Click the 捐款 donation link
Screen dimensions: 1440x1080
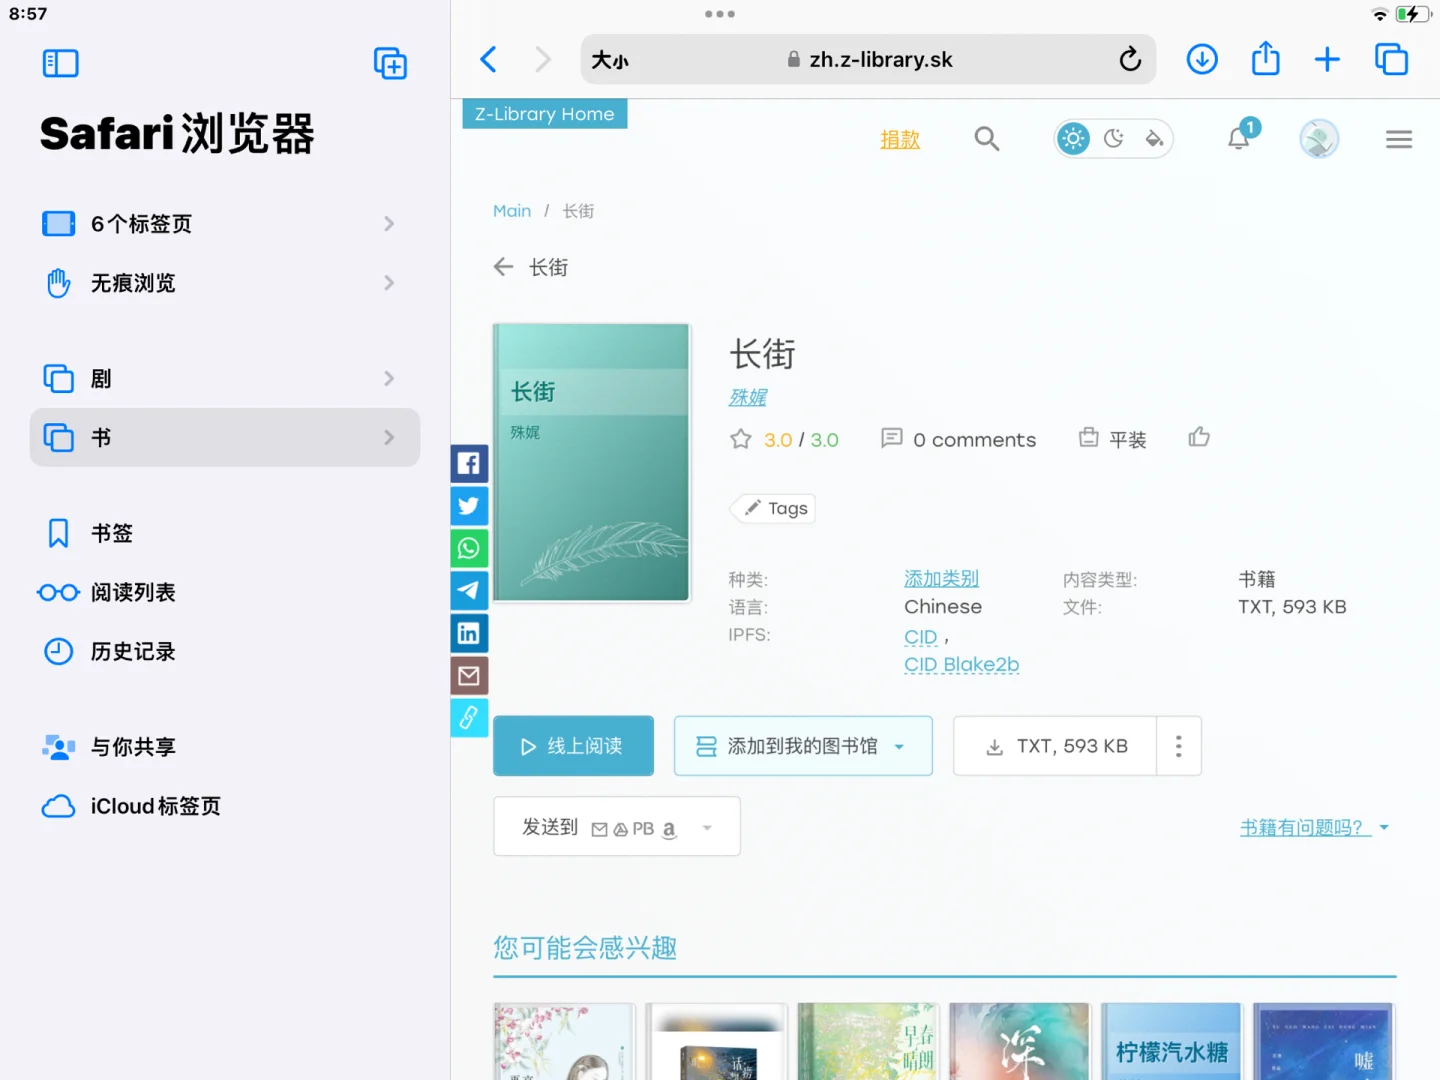pyautogui.click(x=899, y=139)
